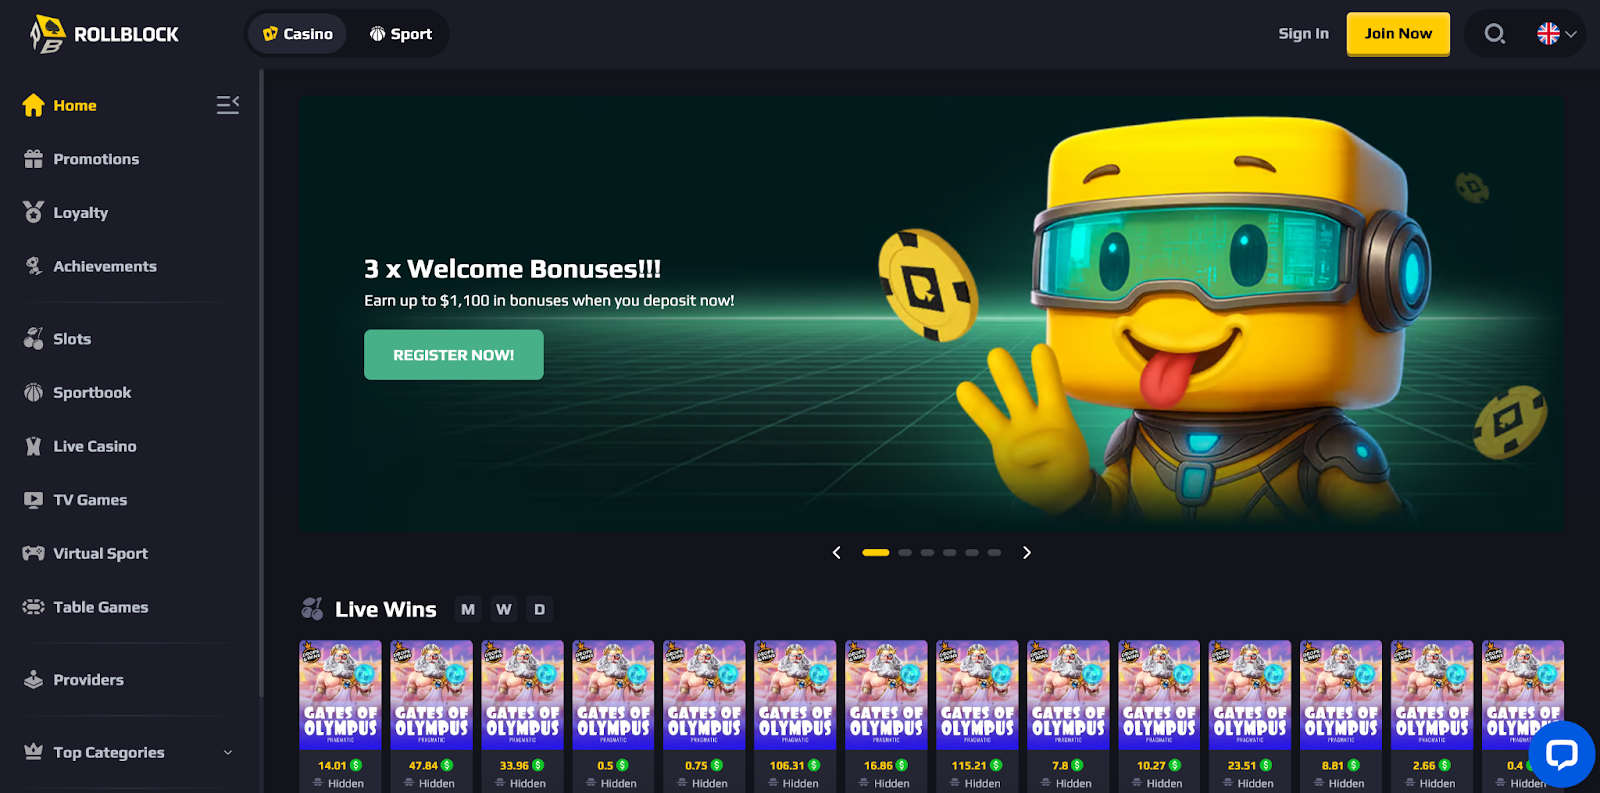1600x793 pixels.
Task: Open Gates of Olympus card with 115.21 win
Action: click(x=977, y=695)
